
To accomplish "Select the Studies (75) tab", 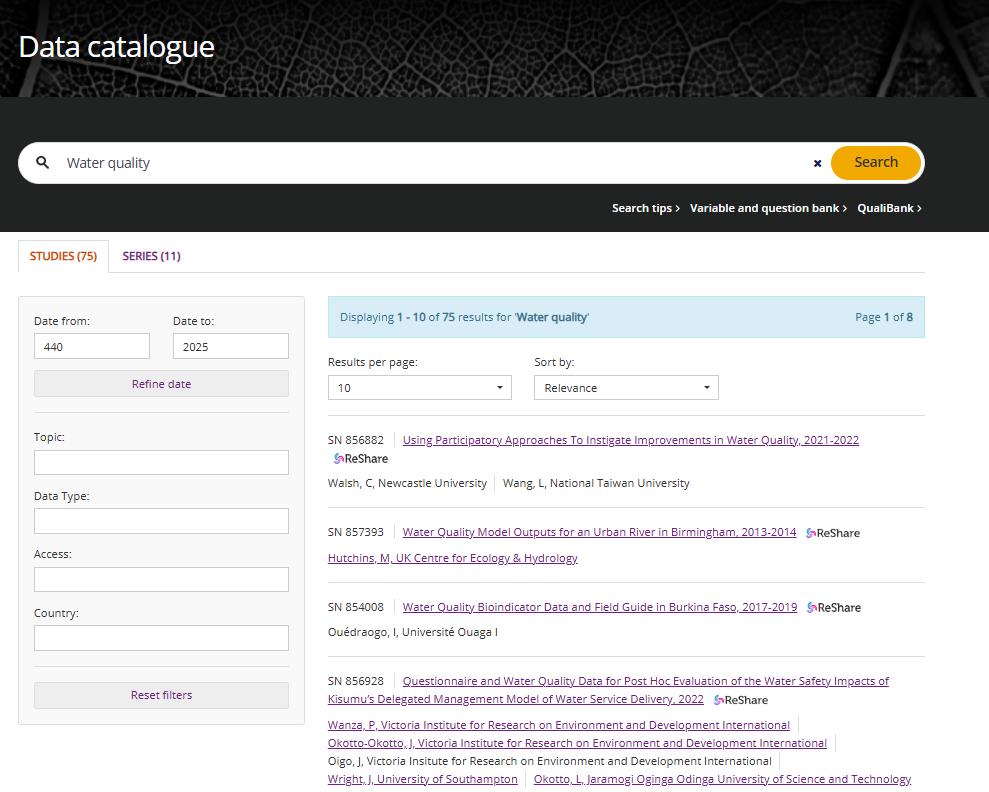I will 63,256.
